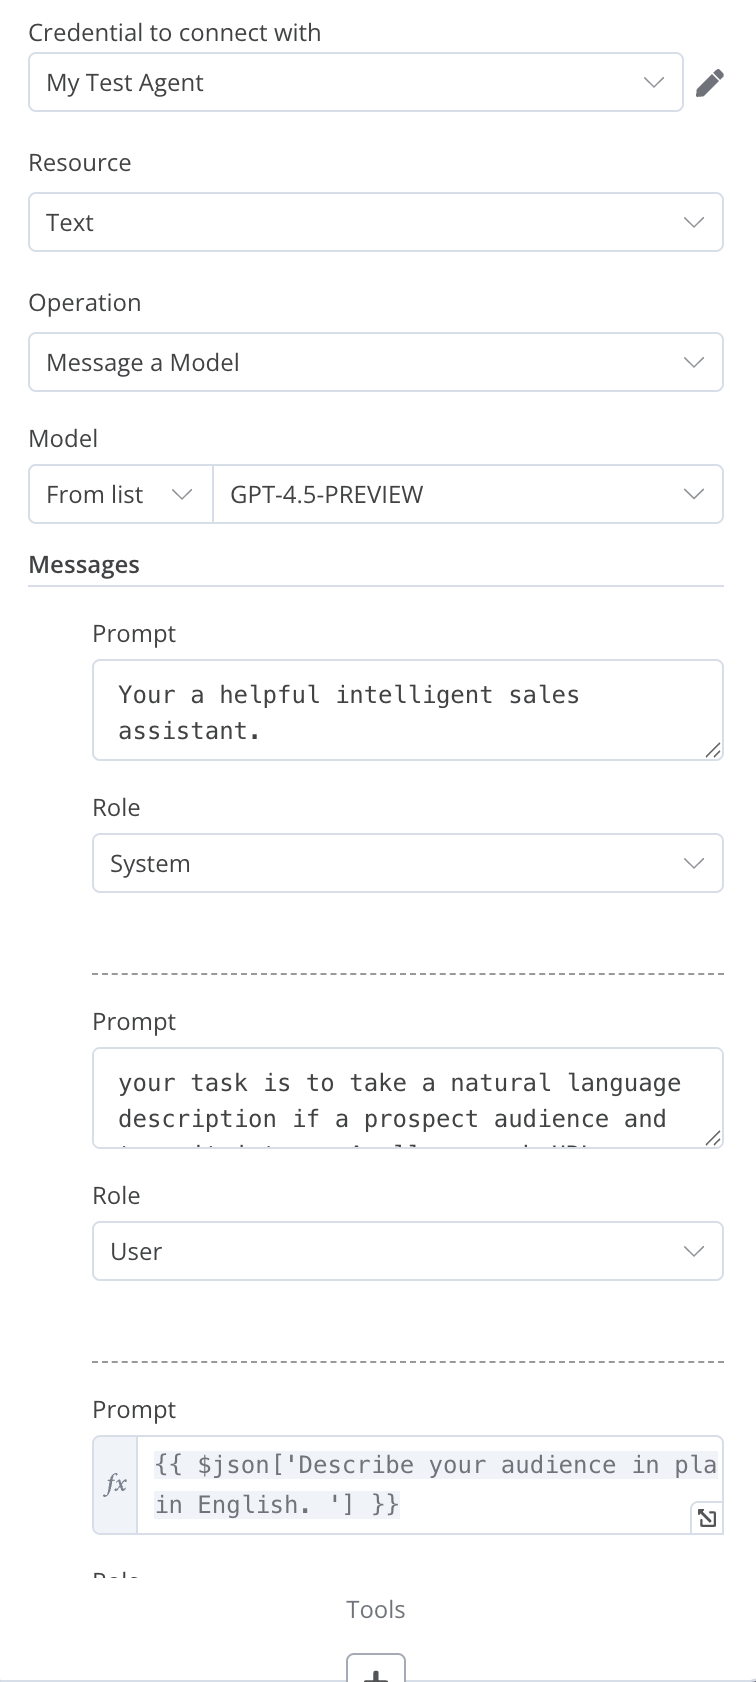Open the Role dropdown set to System
The height and width of the screenshot is (1682, 756).
click(408, 863)
